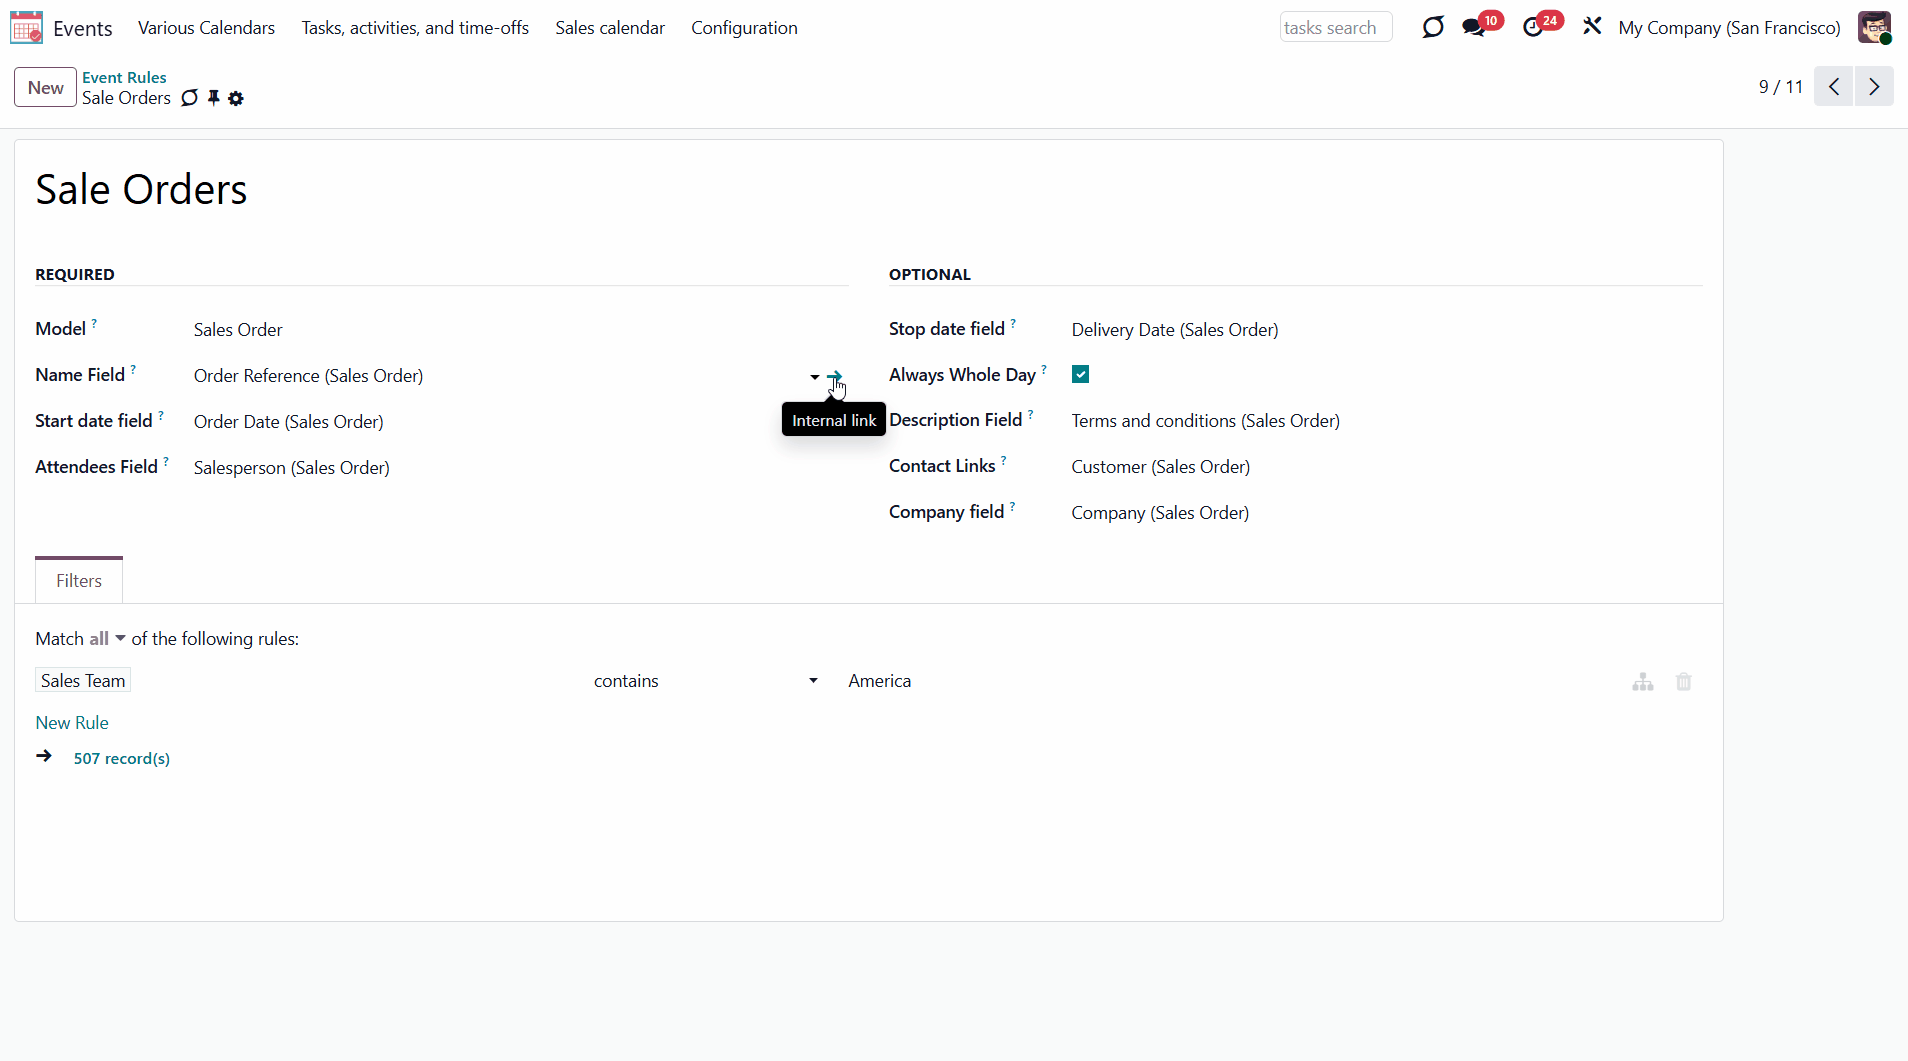The image size is (1908, 1061).
Task: Click the Events app calendar icon
Action: coord(26,28)
